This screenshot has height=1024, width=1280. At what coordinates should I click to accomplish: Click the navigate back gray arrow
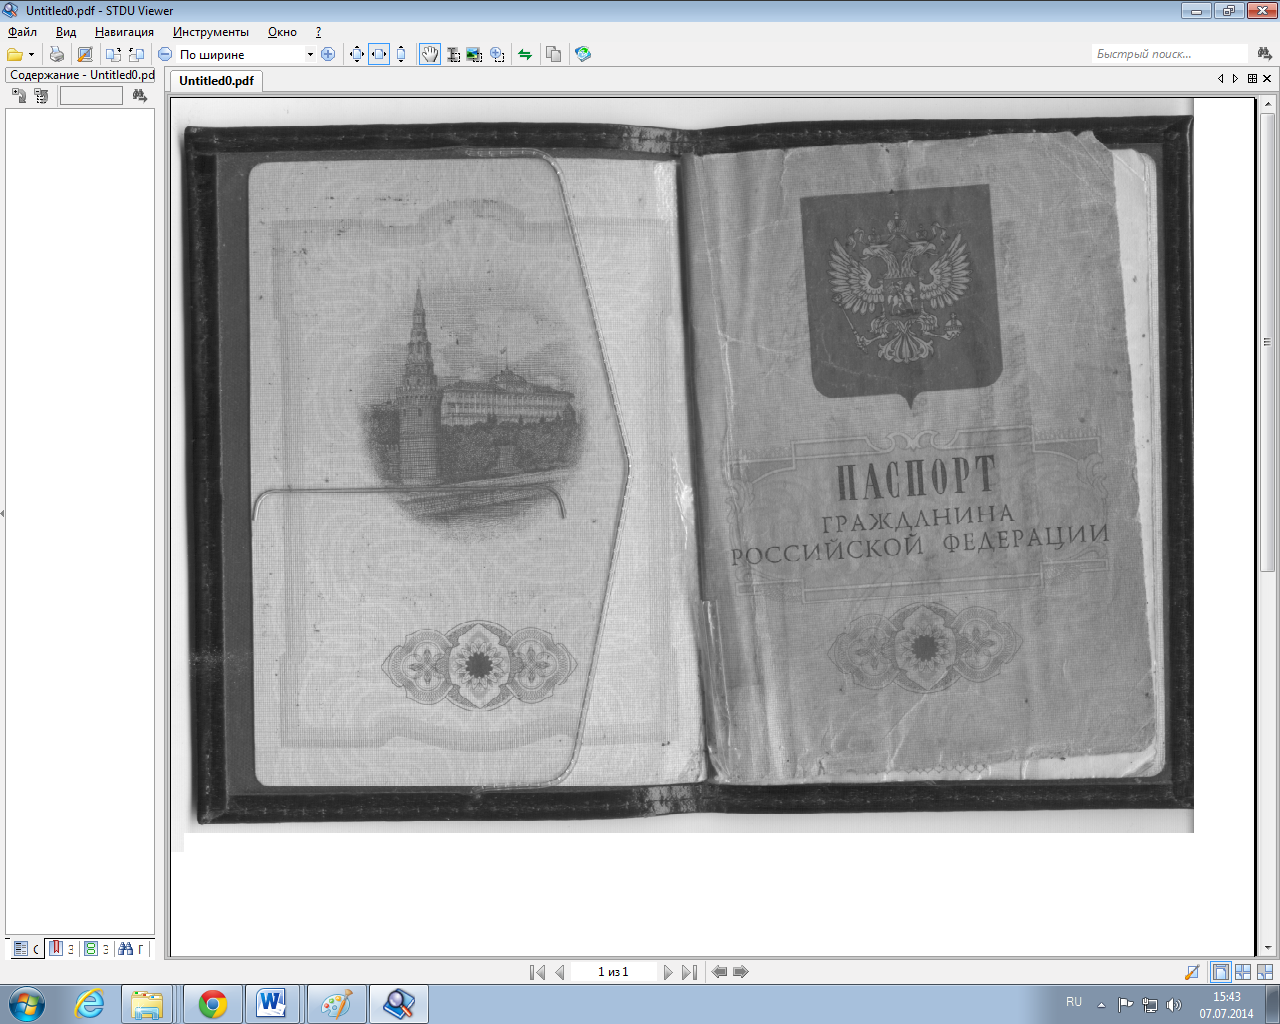point(719,972)
